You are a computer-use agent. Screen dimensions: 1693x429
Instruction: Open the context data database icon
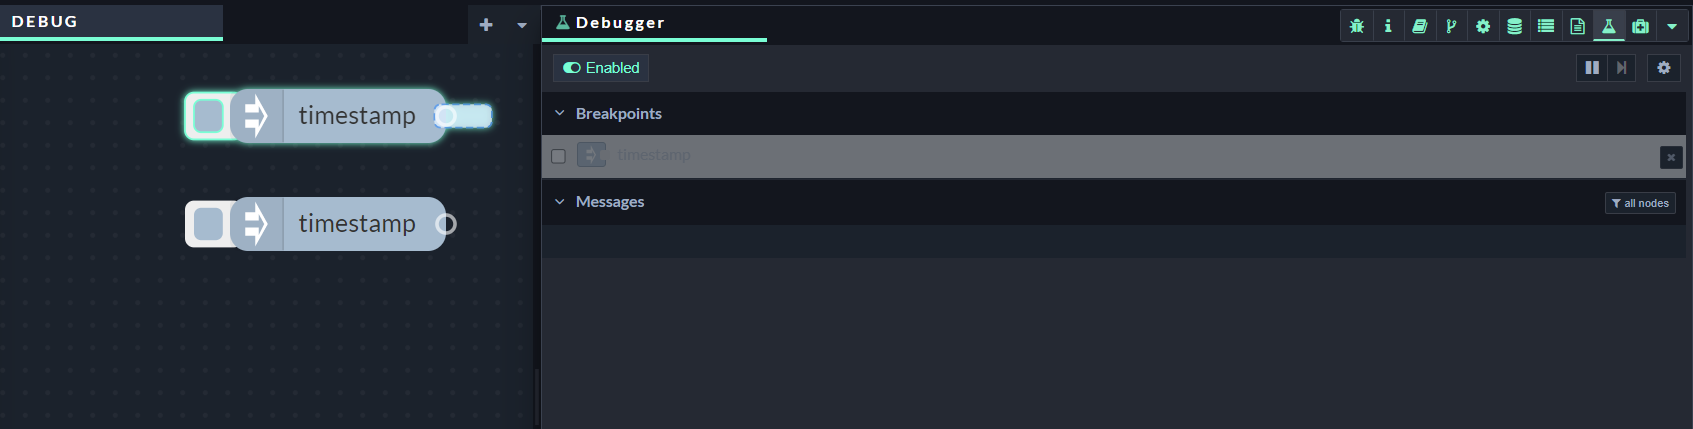tap(1514, 26)
